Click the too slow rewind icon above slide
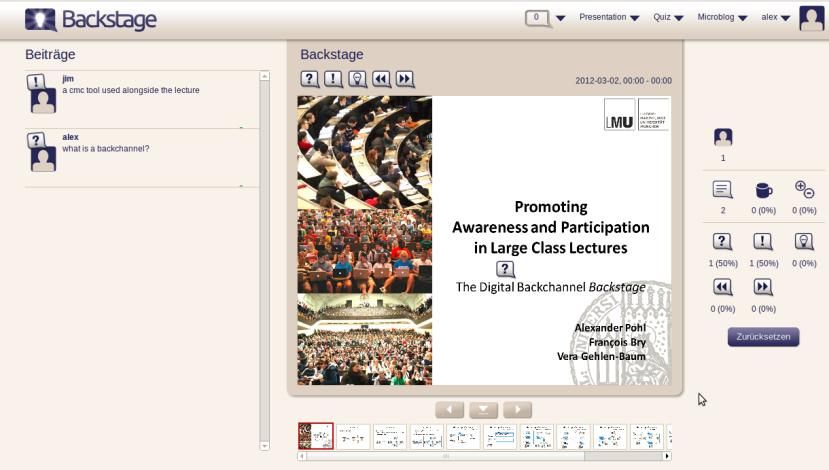Screen dimensions: 829x470 click(381, 79)
